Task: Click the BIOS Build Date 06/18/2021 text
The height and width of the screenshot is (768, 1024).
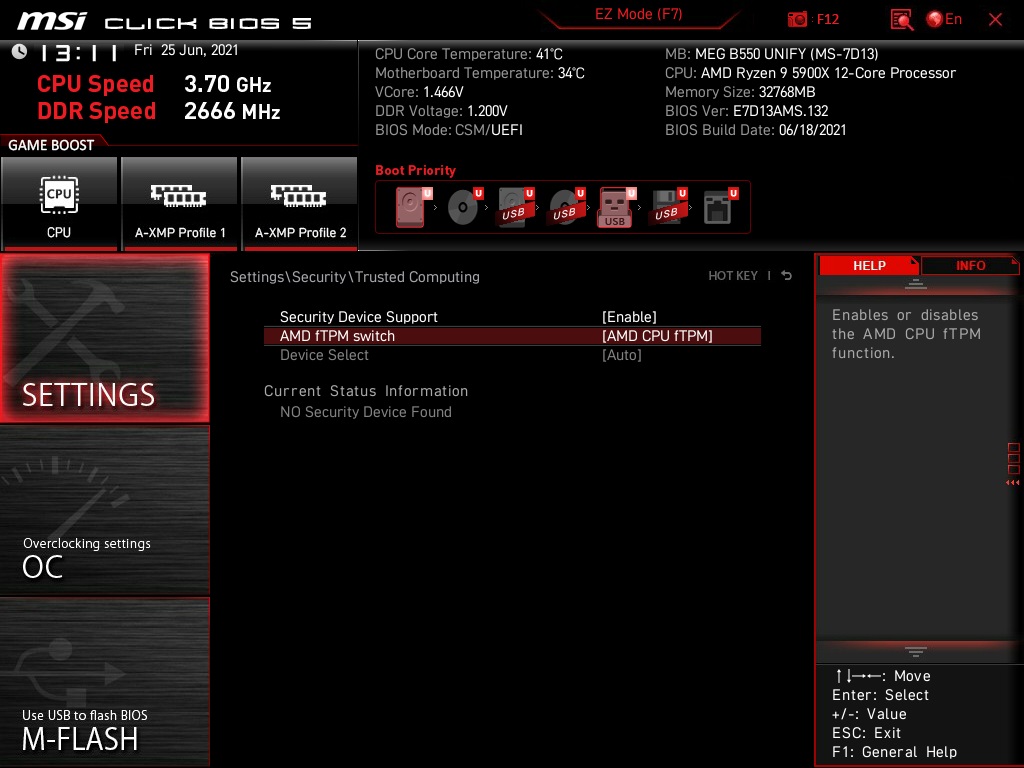Action: point(756,130)
